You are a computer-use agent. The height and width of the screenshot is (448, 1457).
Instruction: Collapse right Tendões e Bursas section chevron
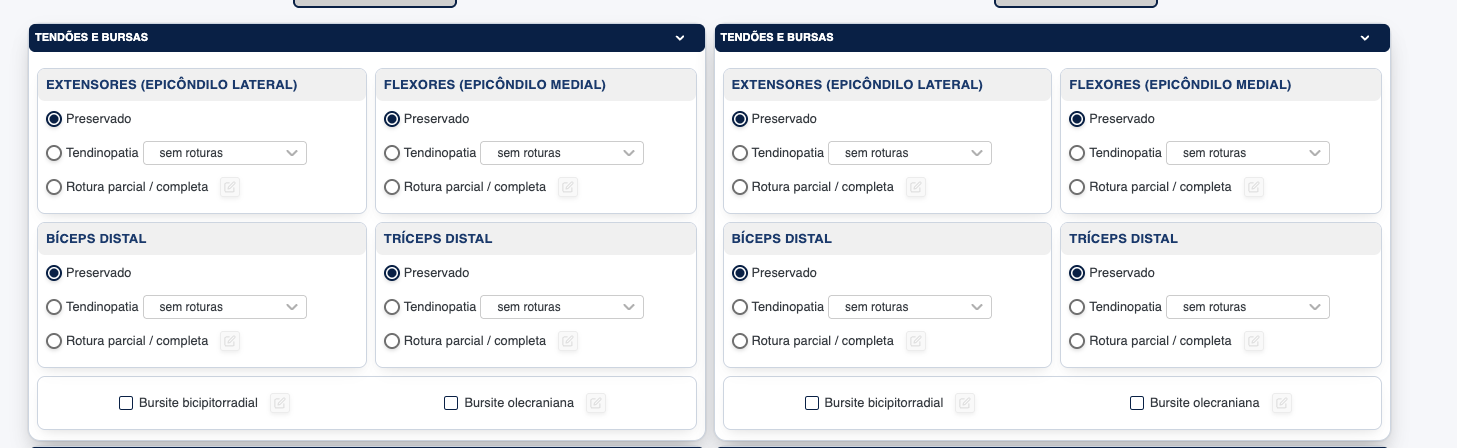click(1365, 38)
